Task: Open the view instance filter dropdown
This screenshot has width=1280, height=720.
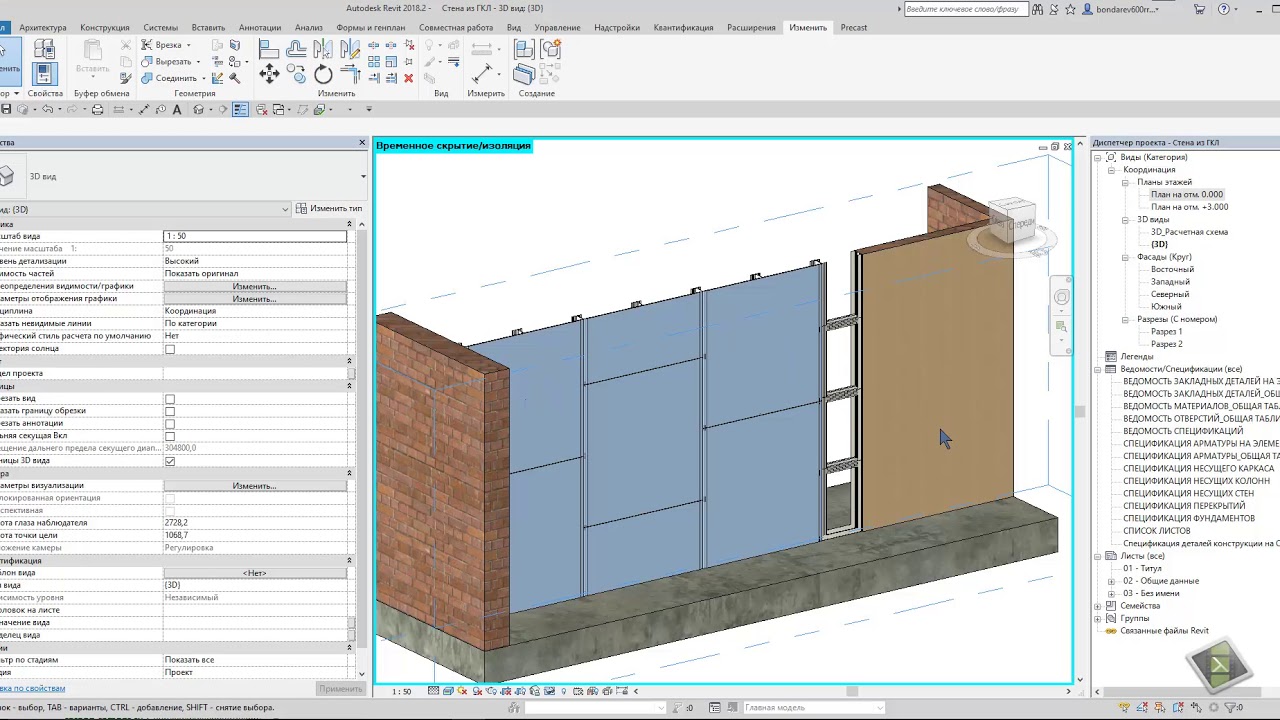Action: coord(285,209)
